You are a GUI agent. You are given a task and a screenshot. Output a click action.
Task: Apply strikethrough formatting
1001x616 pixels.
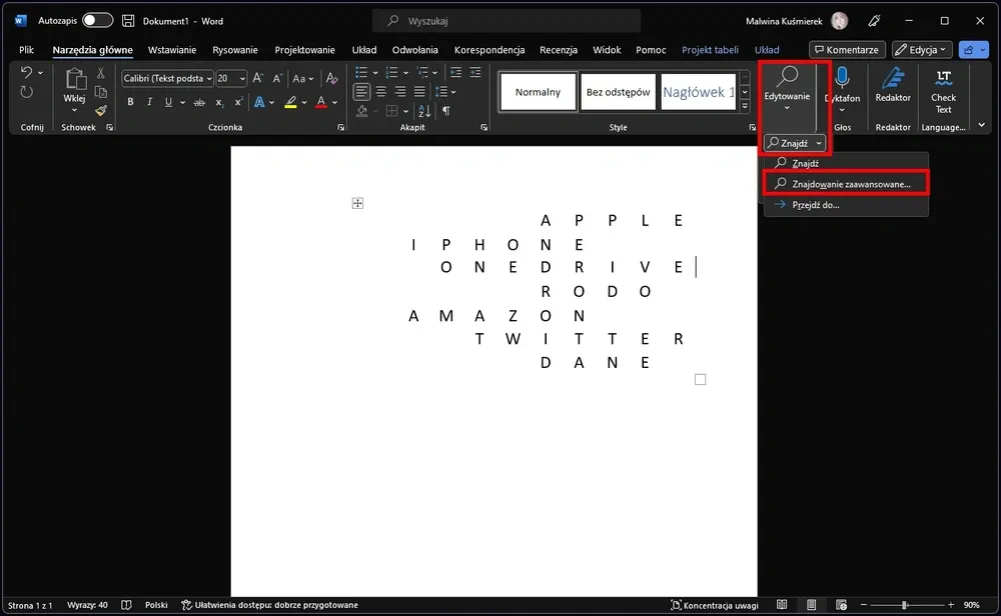pyautogui.click(x=199, y=102)
